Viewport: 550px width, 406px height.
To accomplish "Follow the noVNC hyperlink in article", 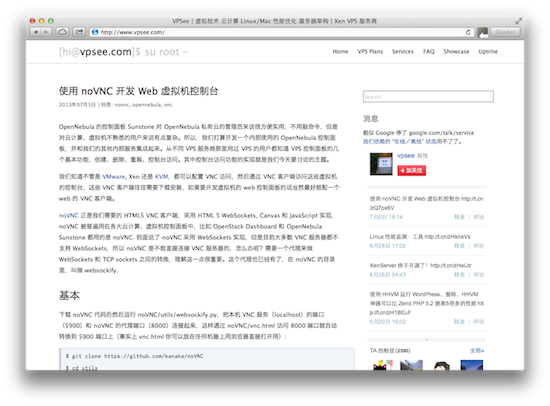I will pyautogui.click(x=68, y=215).
